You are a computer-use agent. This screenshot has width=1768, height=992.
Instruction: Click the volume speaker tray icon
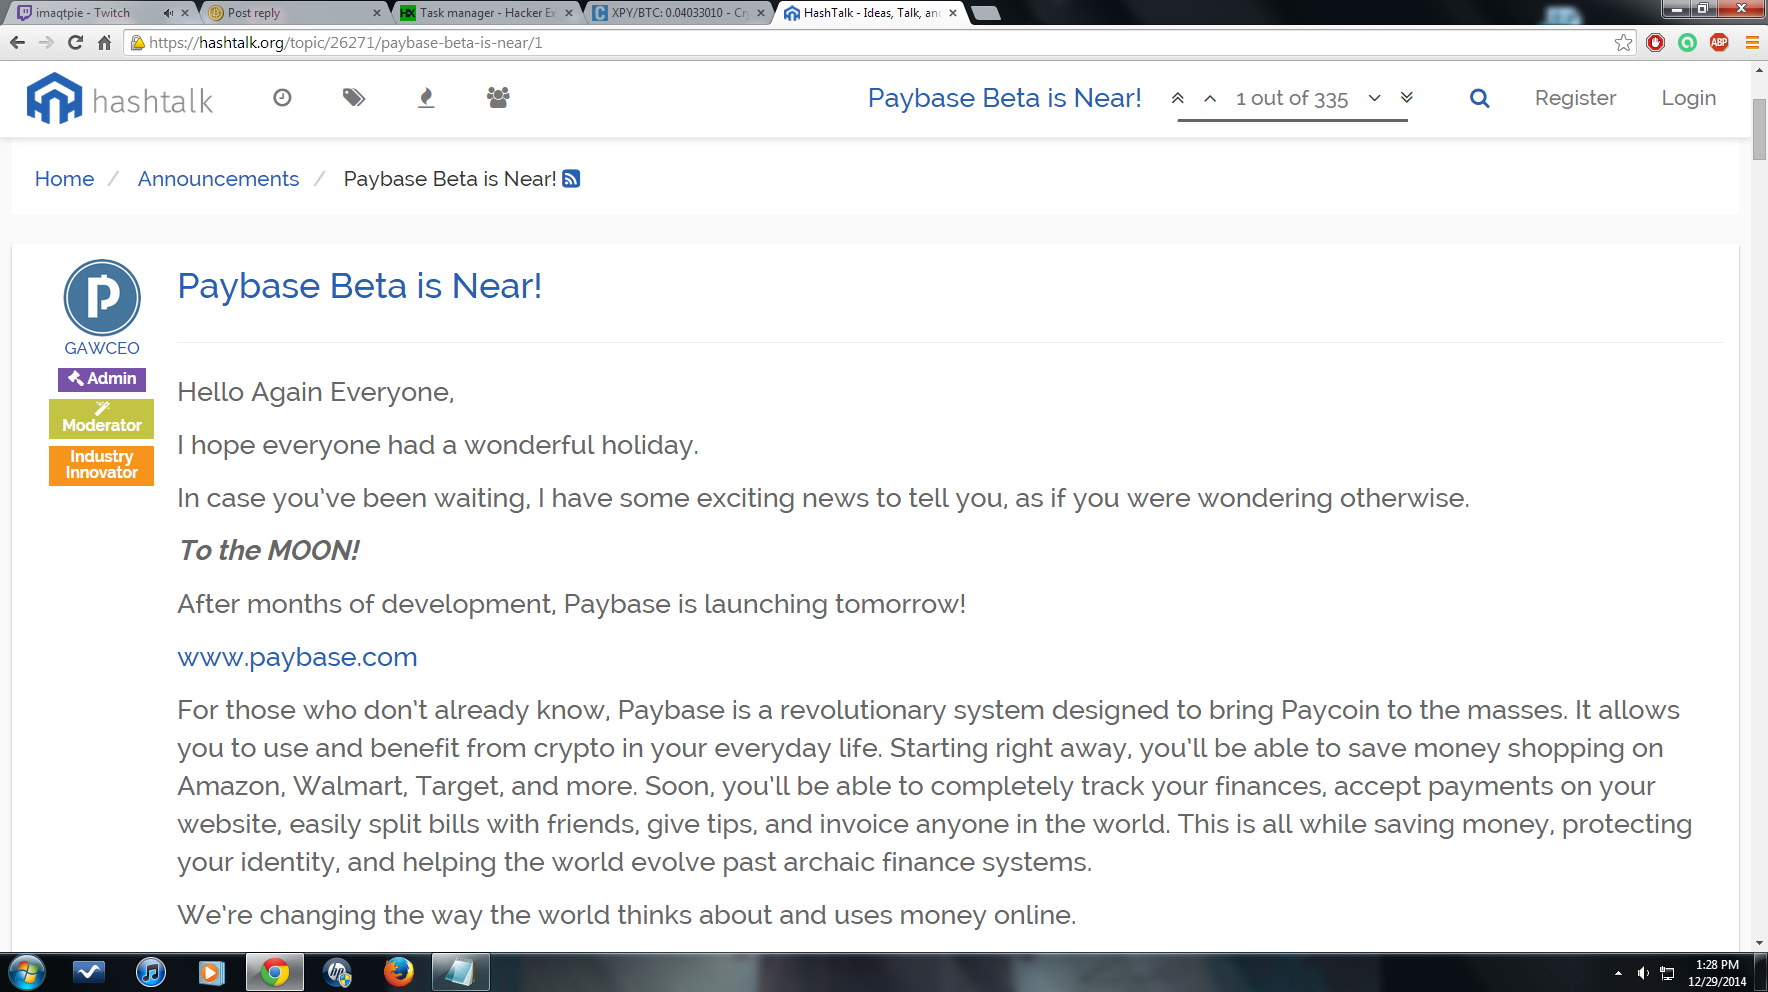tap(1643, 973)
